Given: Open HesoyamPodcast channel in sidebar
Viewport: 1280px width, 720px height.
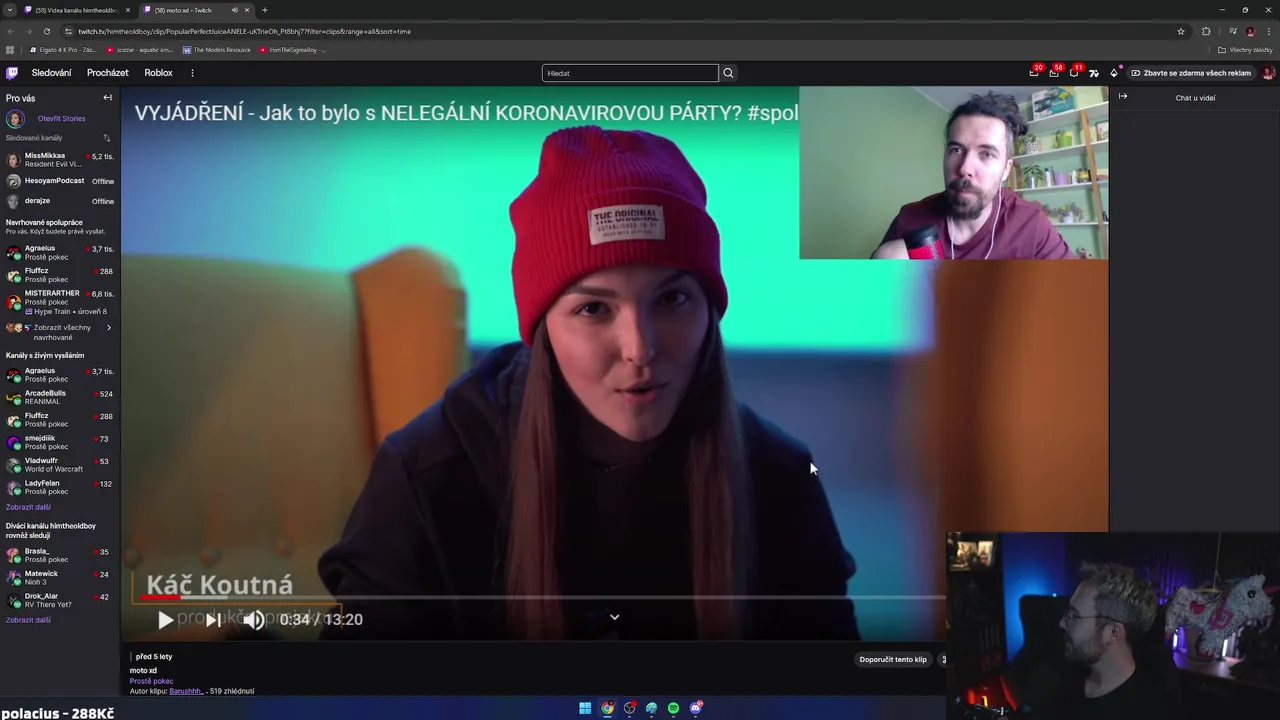Looking at the screenshot, I should tap(60, 181).
